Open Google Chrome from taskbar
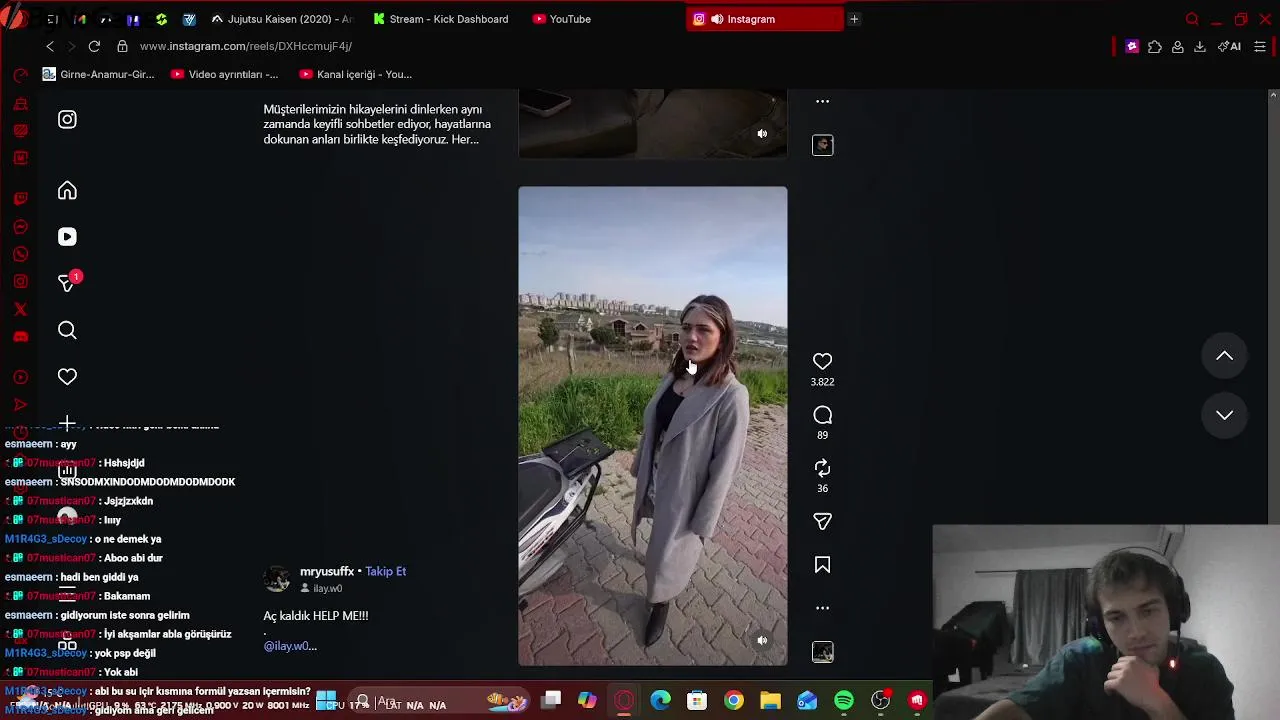This screenshot has width=1280, height=720. coord(734,701)
